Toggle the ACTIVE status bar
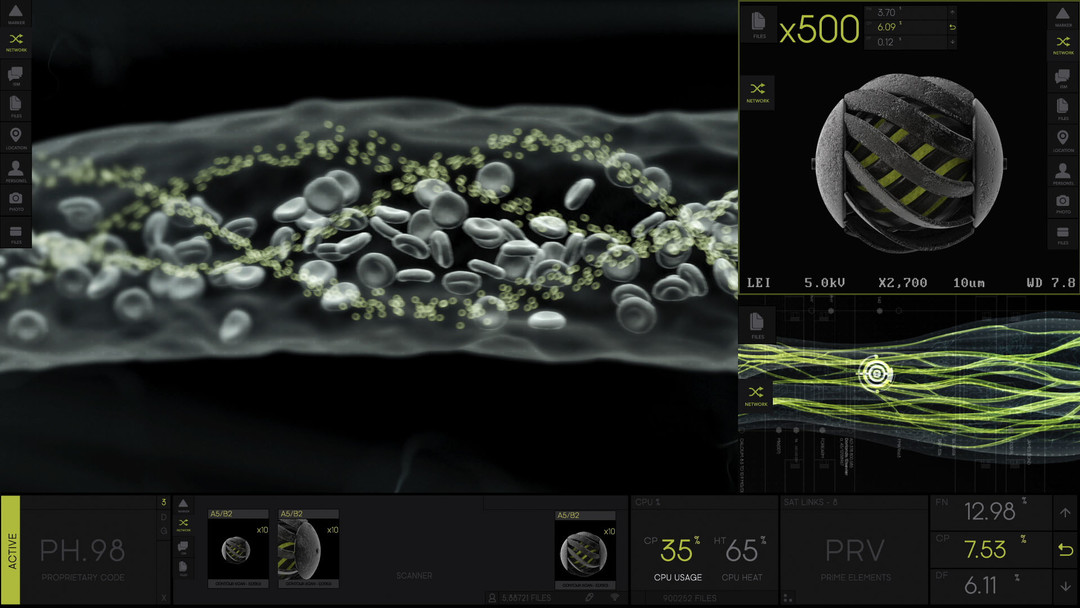The image size is (1080, 608). 11,550
